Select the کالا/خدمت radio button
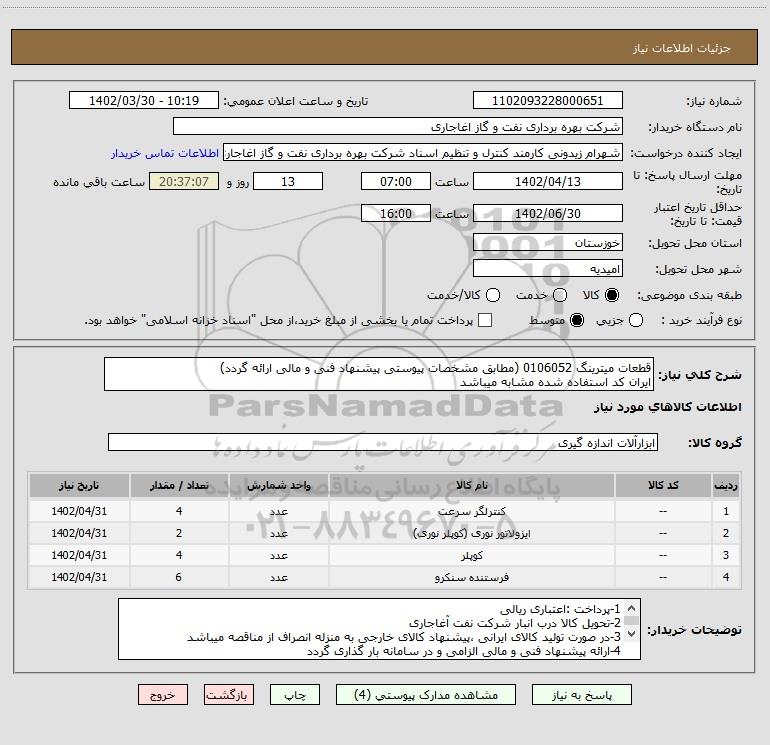The height and width of the screenshot is (745, 770). pyautogui.click(x=493, y=295)
